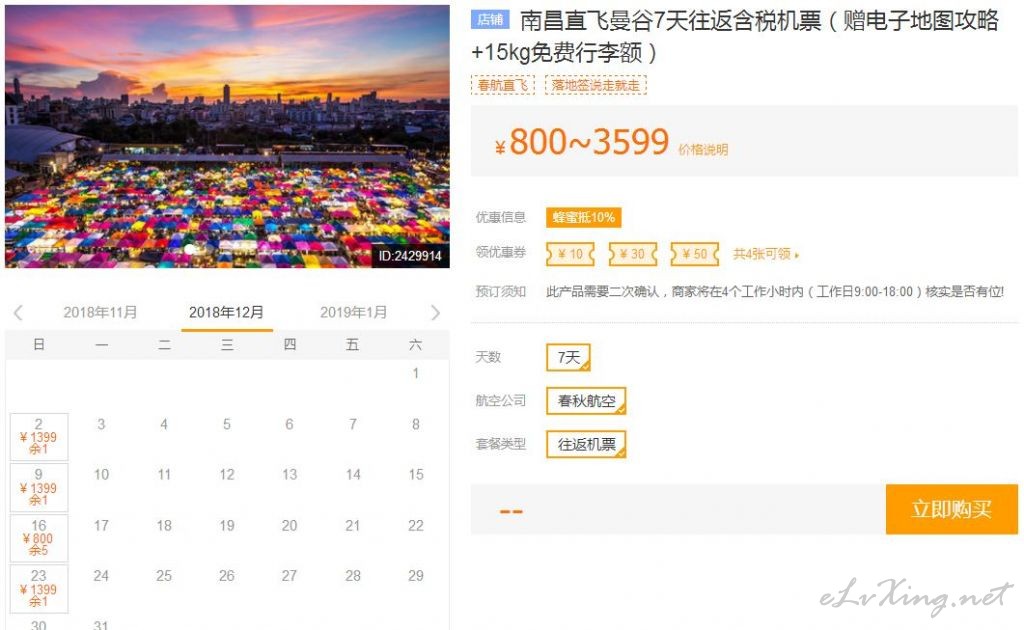The width and height of the screenshot is (1024, 630).
Task: Click the Bangkok night market product photo
Action: [x=227, y=136]
